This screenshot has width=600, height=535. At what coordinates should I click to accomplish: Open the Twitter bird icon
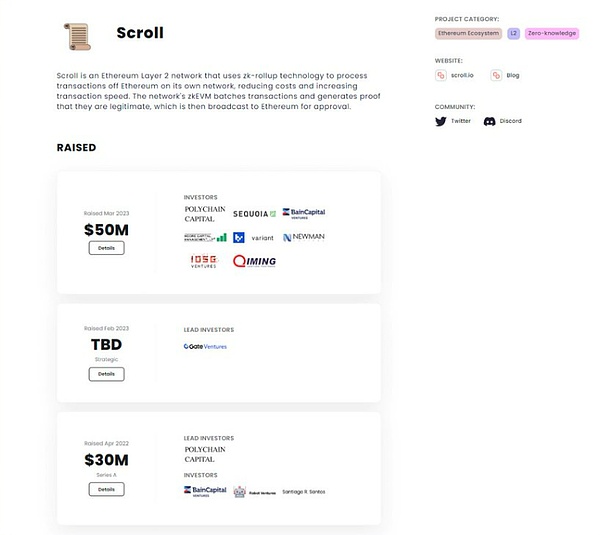point(441,121)
